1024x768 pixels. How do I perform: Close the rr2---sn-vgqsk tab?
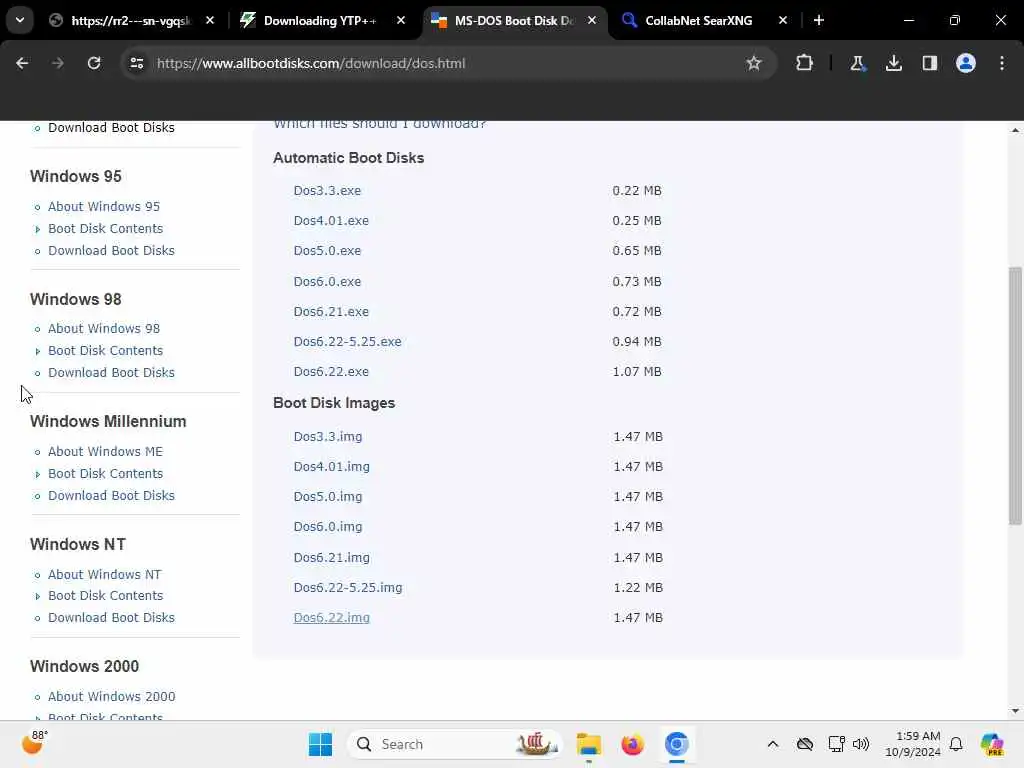[210, 20]
